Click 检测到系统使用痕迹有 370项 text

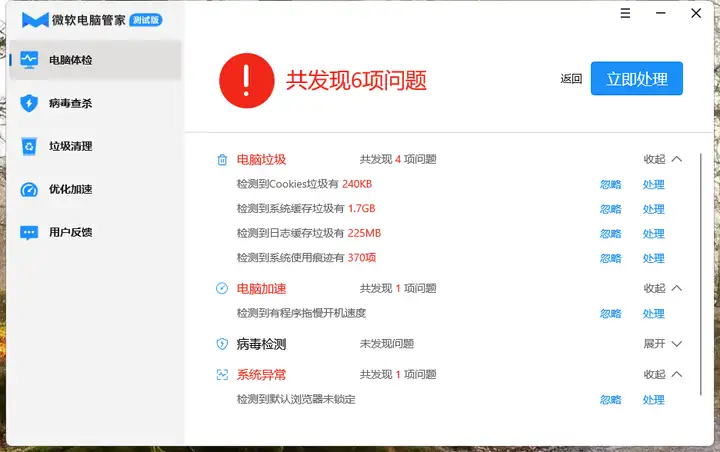coord(306,258)
